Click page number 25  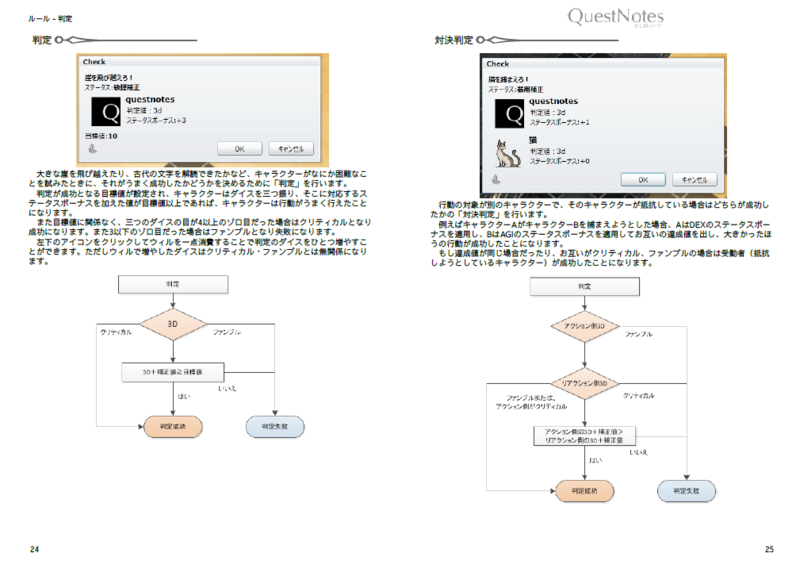pyautogui.click(x=769, y=549)
